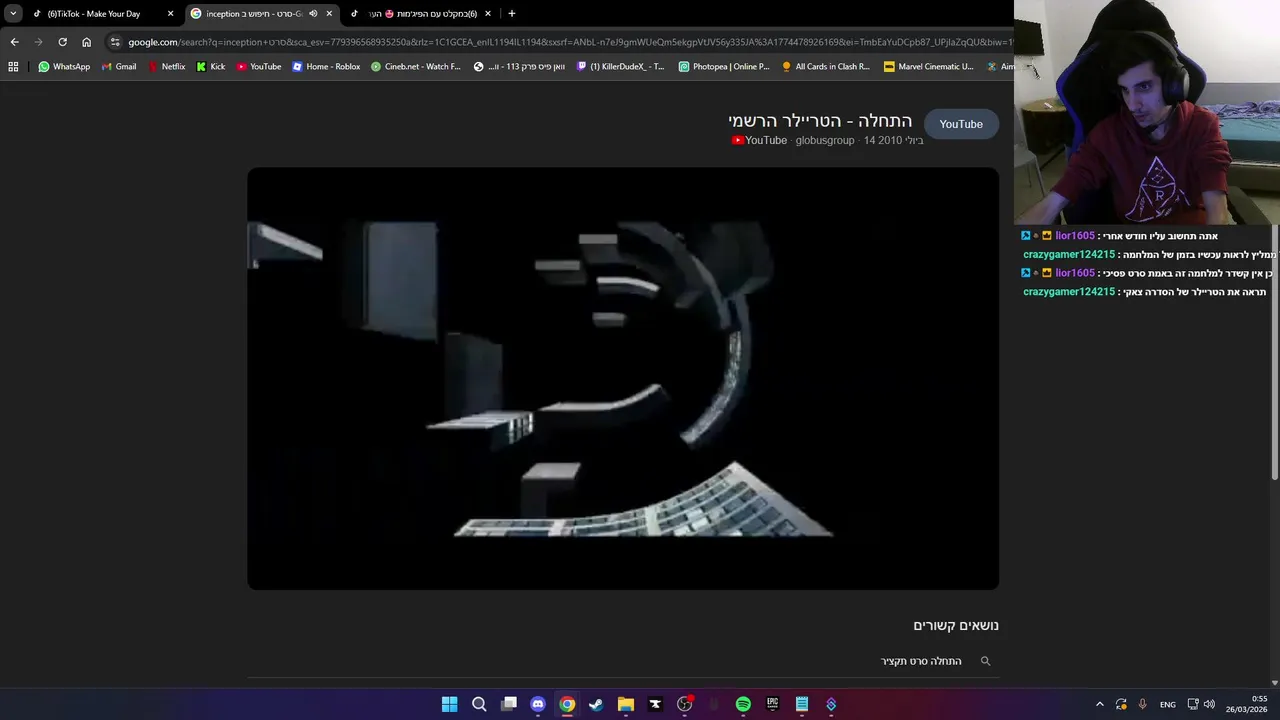Expand the tab search dropdown arrow
This screenshot has height=720, width=1280.
pos(13,14)
